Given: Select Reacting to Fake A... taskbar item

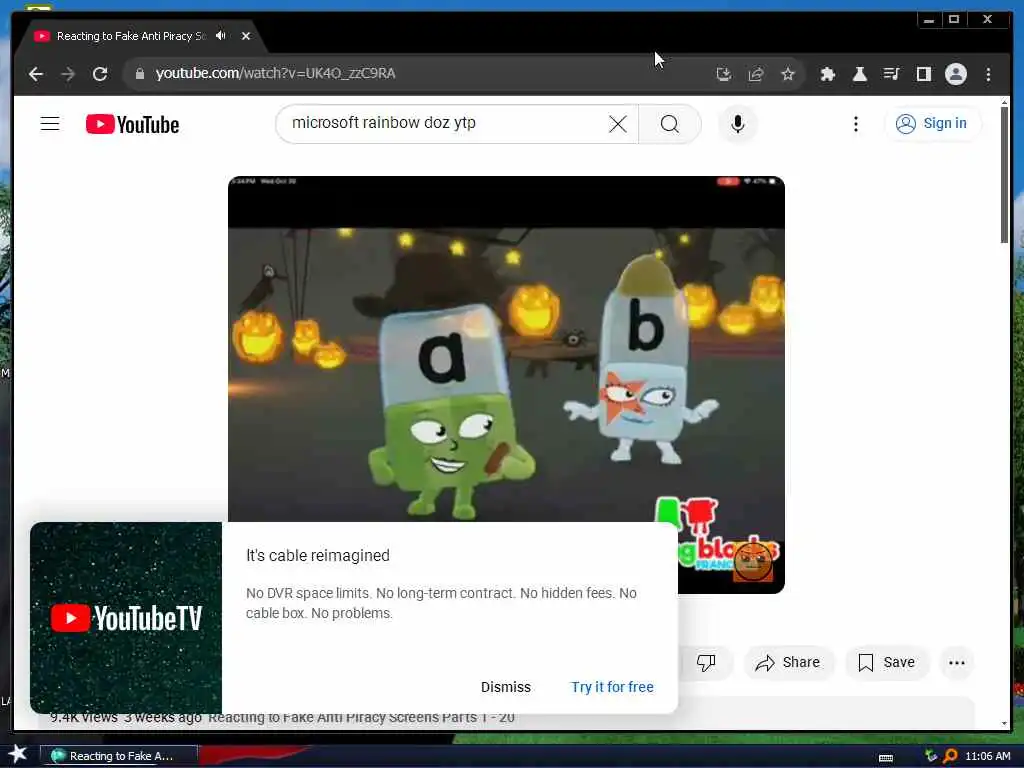Looking at the screenshot, I should click(119, 756).
